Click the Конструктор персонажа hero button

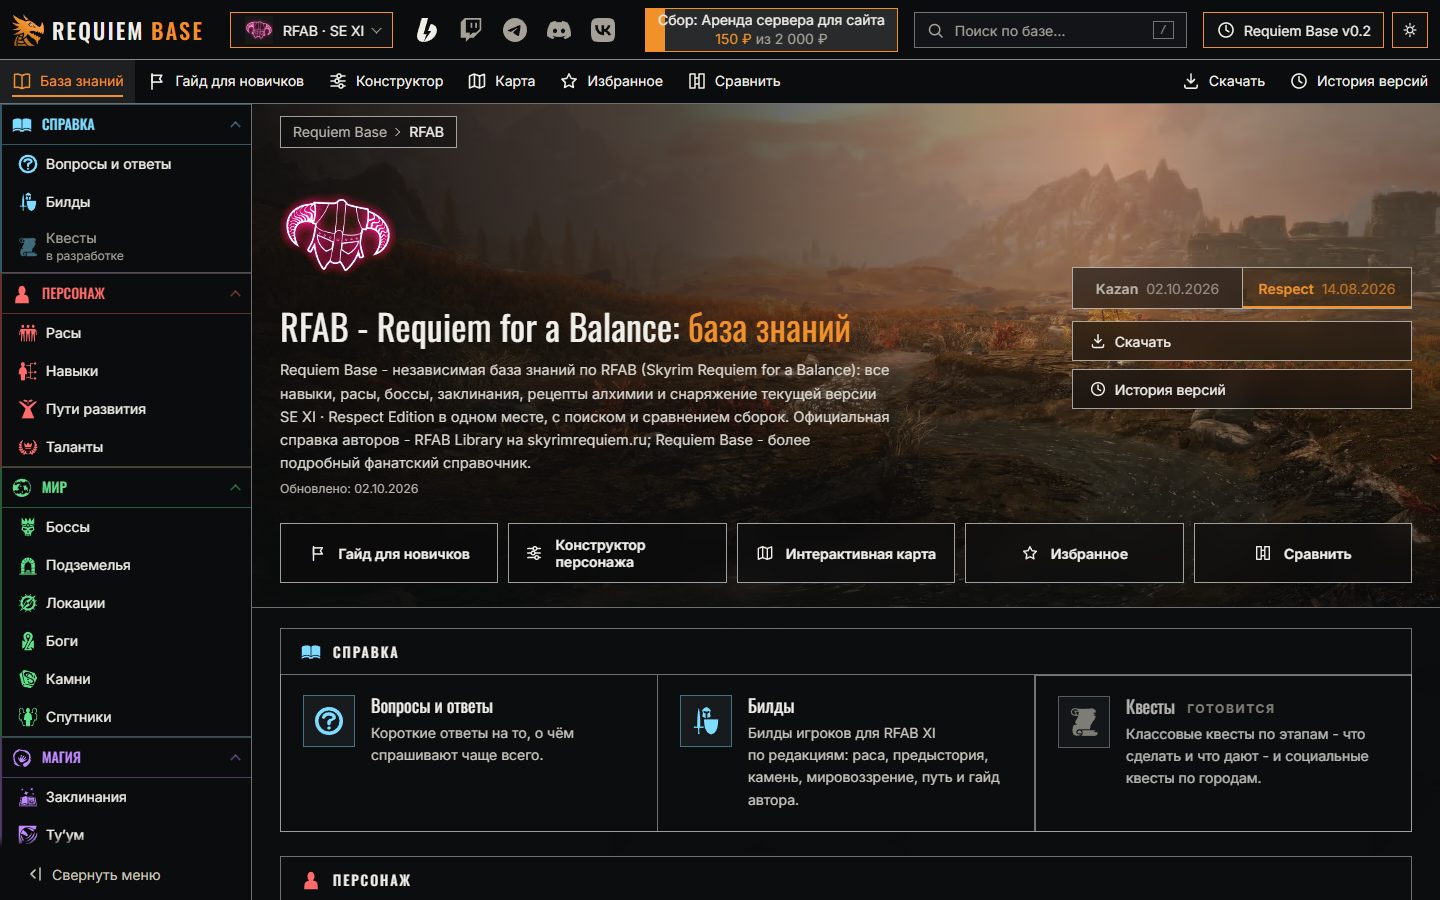click(x=617, y=553)
